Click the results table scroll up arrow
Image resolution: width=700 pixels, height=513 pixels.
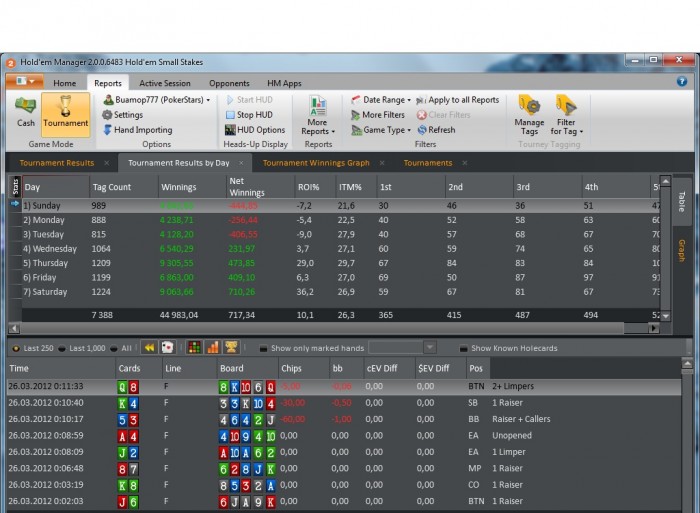click(666, 181)
